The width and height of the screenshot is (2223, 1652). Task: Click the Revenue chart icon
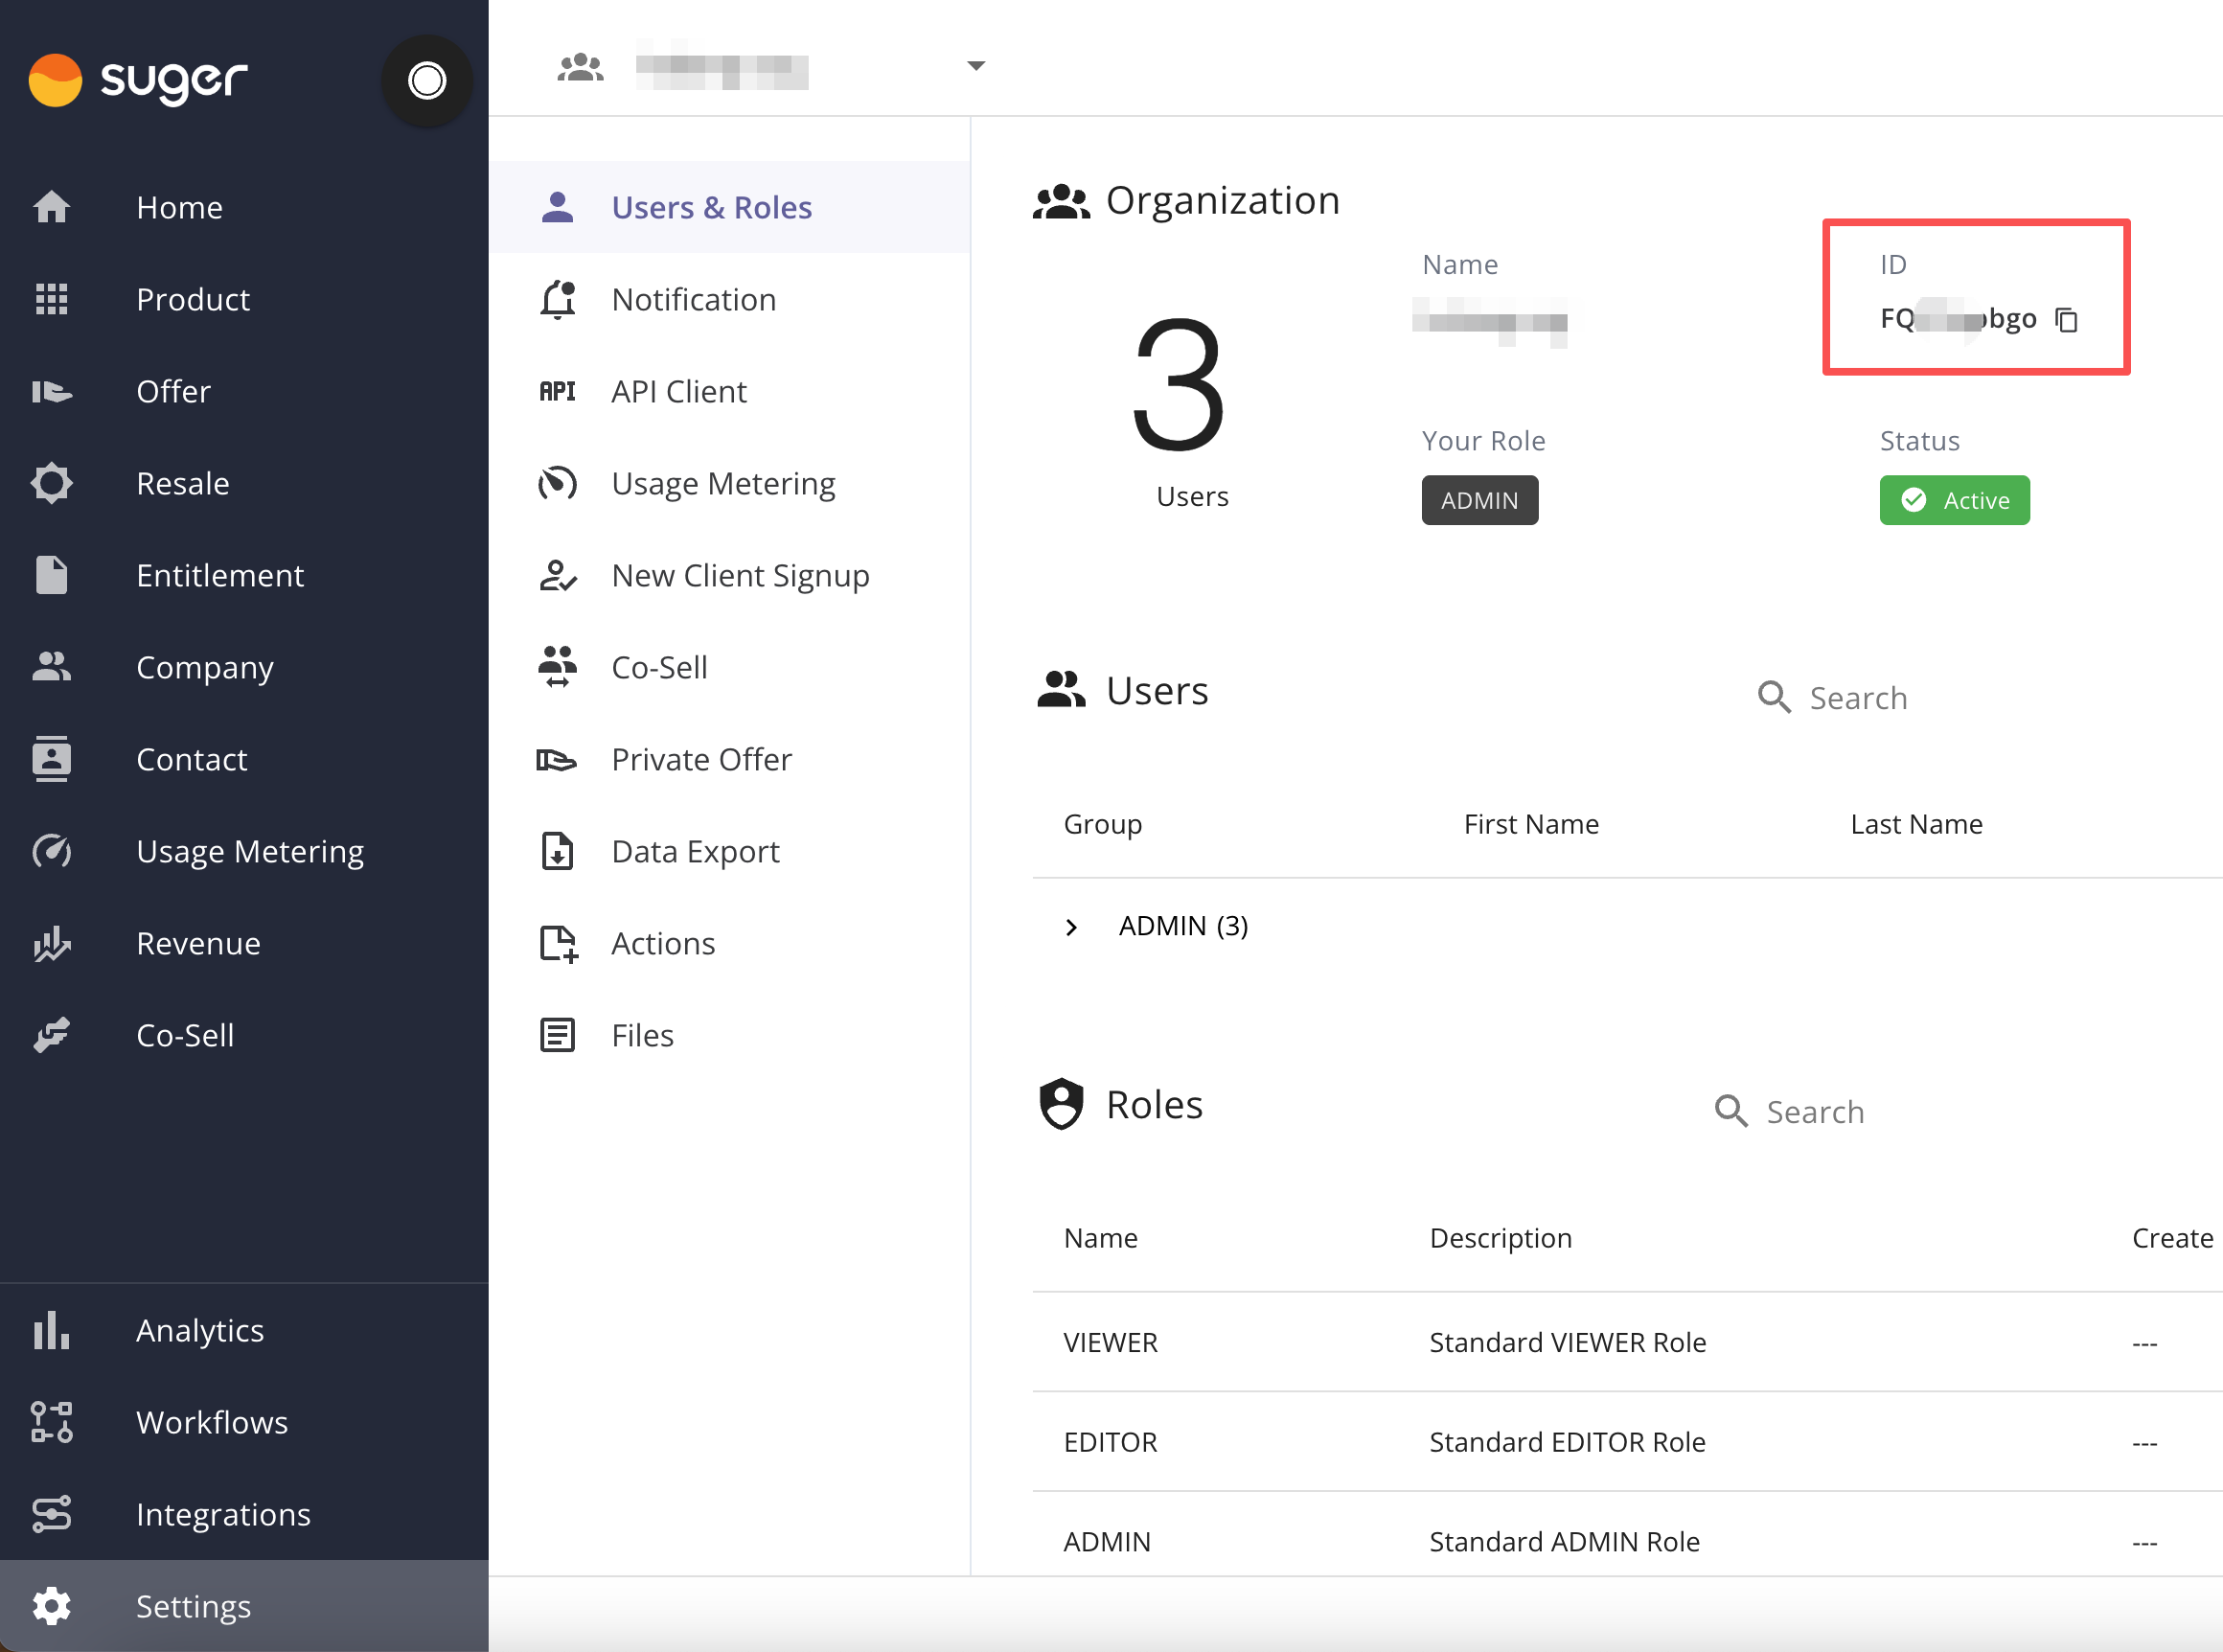(x=52, y=943)
